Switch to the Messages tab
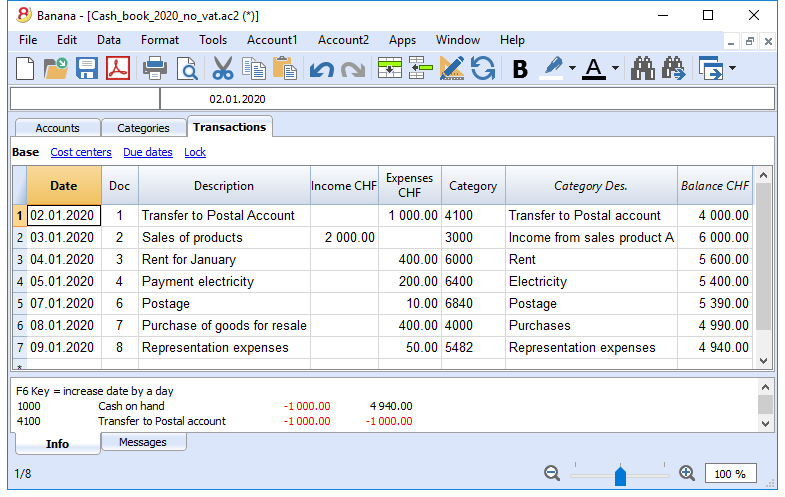The image size is (785, 497). [143, 442]
